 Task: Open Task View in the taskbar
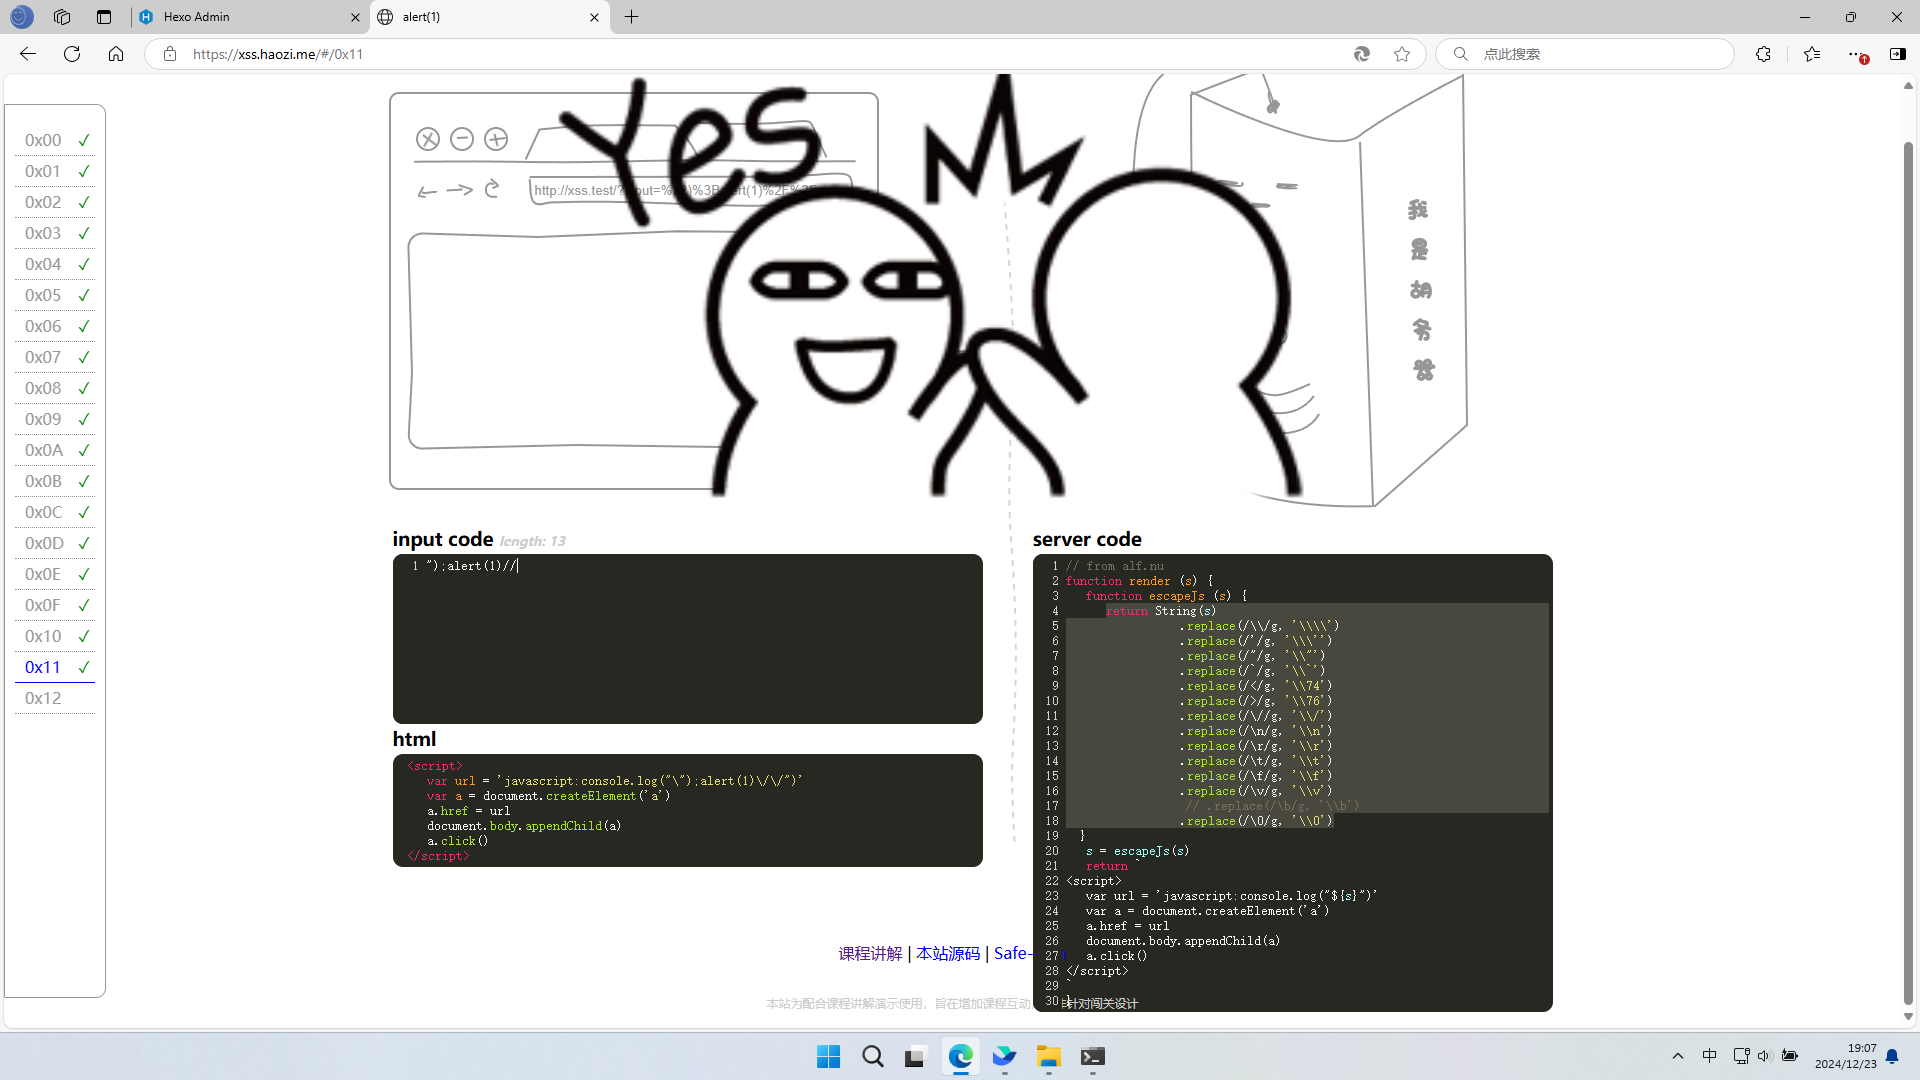tap(916, 1057)
